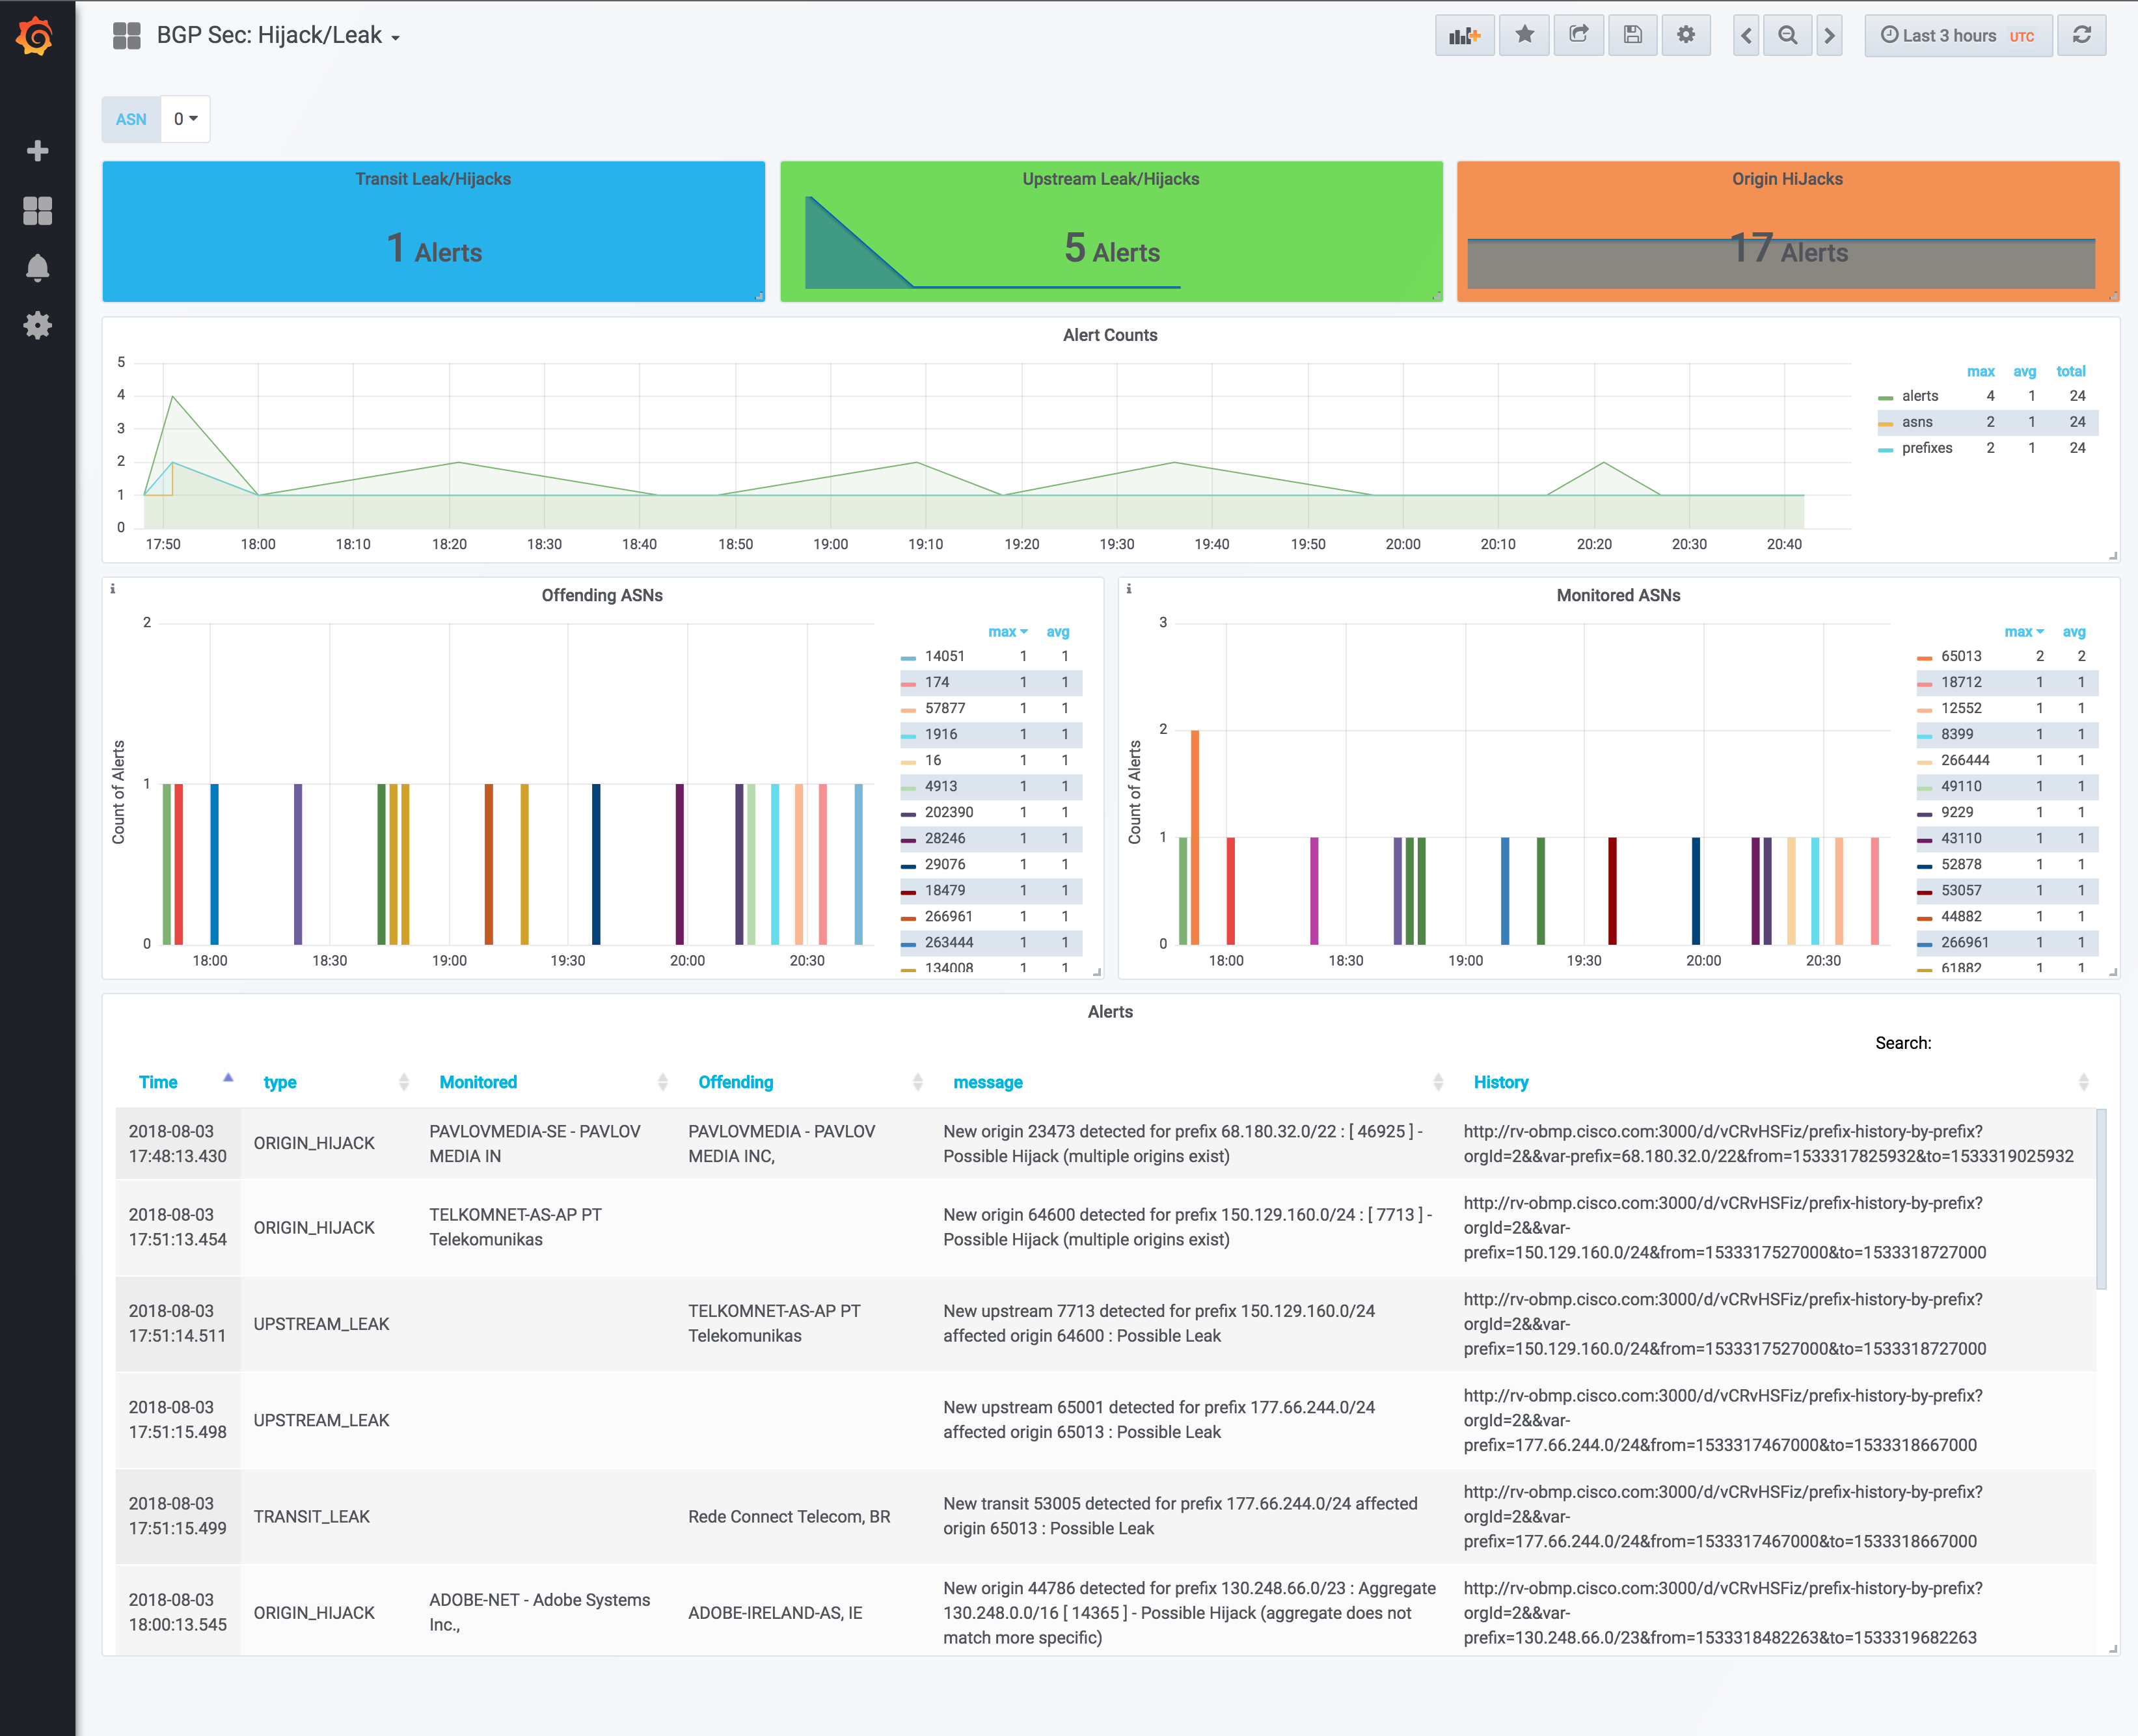Open Monitored ASNs panel title menu
The height and width of the screenshot is (1736, 2138).
pyautogui.click(x=1618, y=595)
